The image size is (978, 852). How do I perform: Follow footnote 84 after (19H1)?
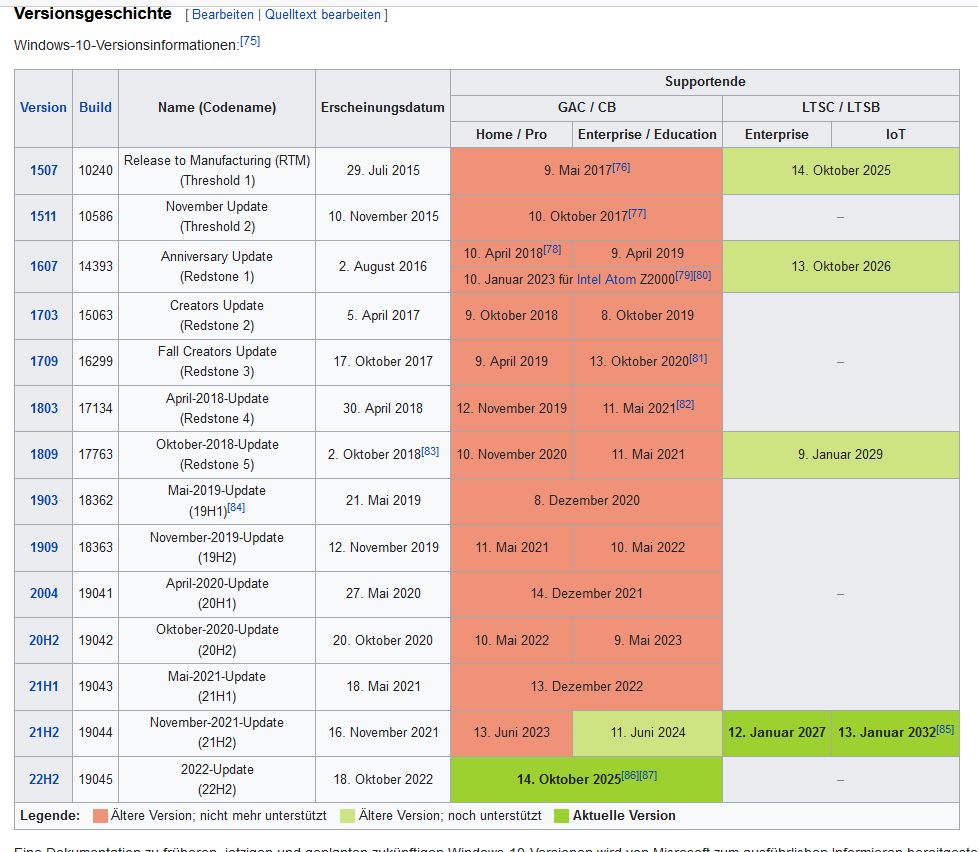[x=236, y=508]
